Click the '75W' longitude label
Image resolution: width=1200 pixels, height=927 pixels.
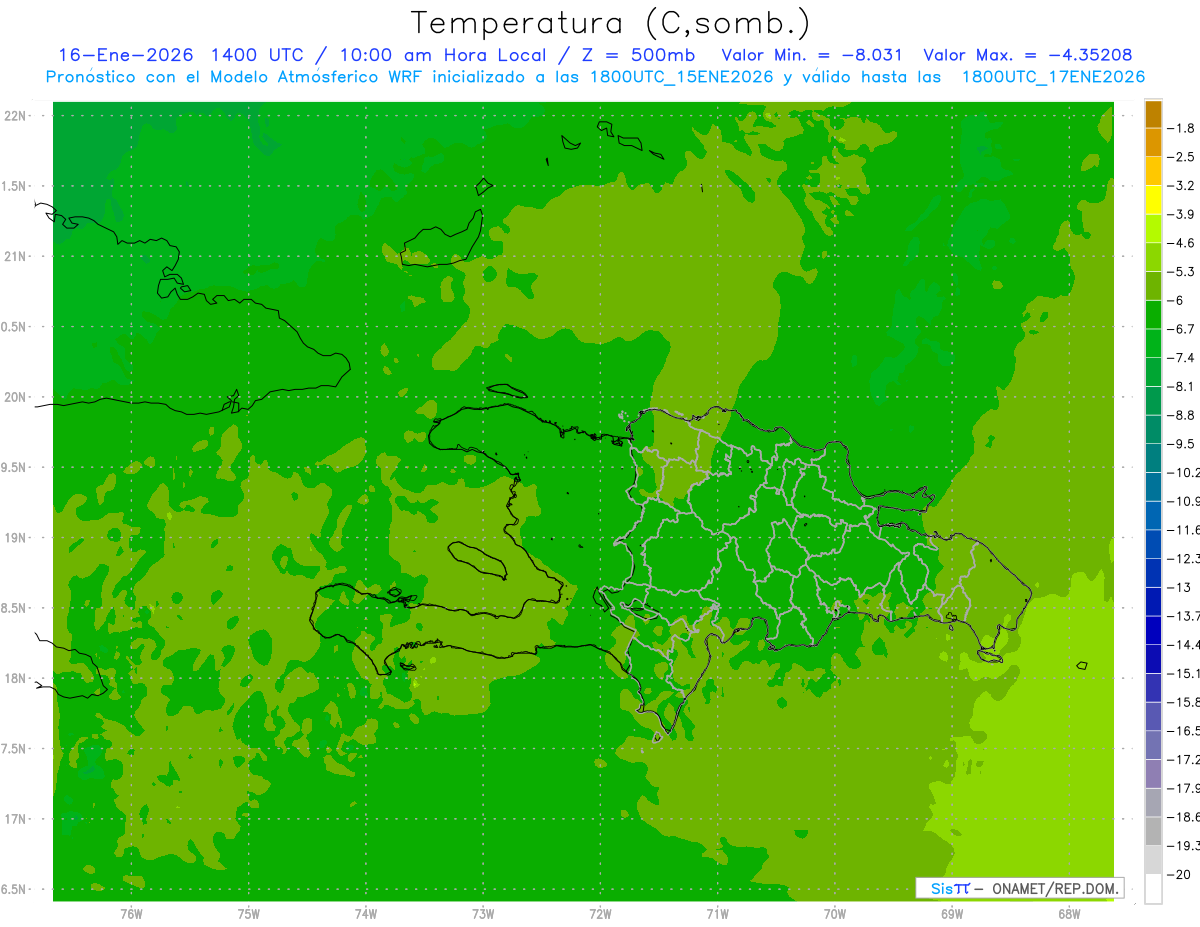[x=249, y=914]
